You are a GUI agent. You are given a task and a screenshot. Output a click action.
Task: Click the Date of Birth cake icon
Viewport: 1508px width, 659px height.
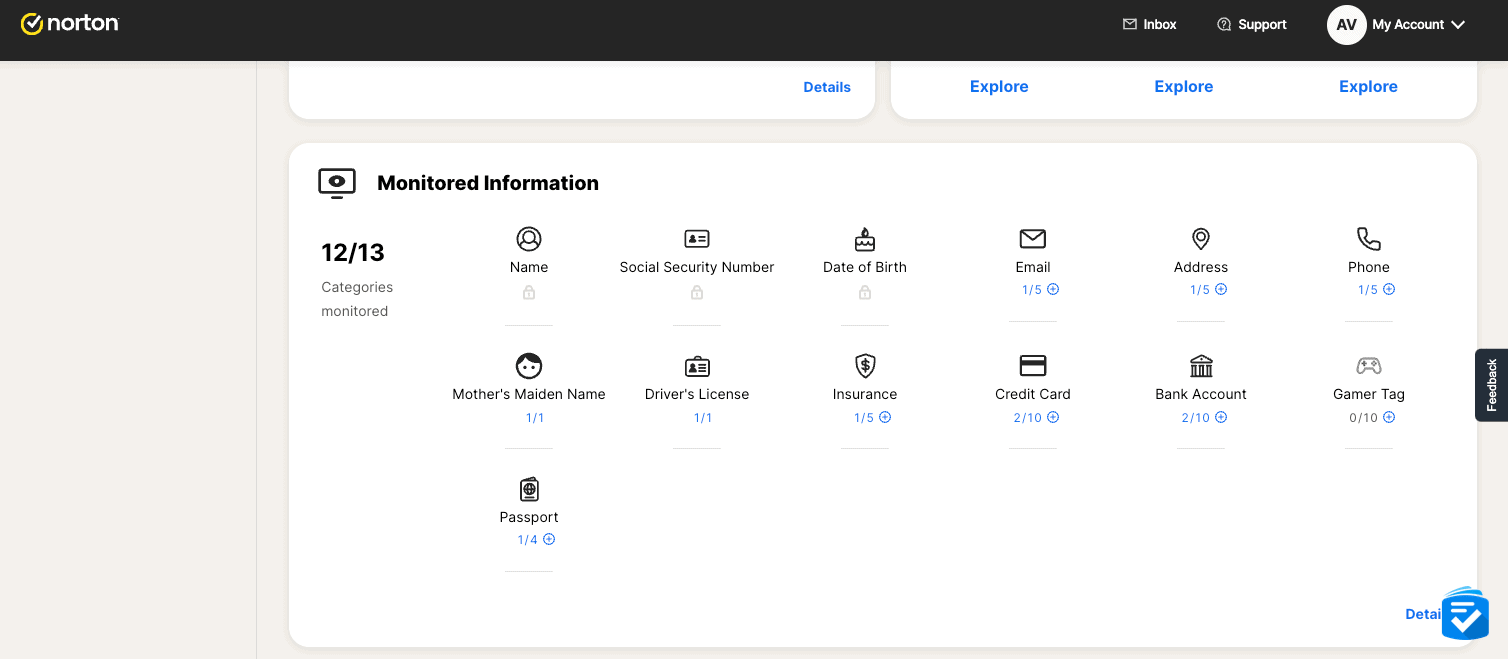[x=865, y=239]
